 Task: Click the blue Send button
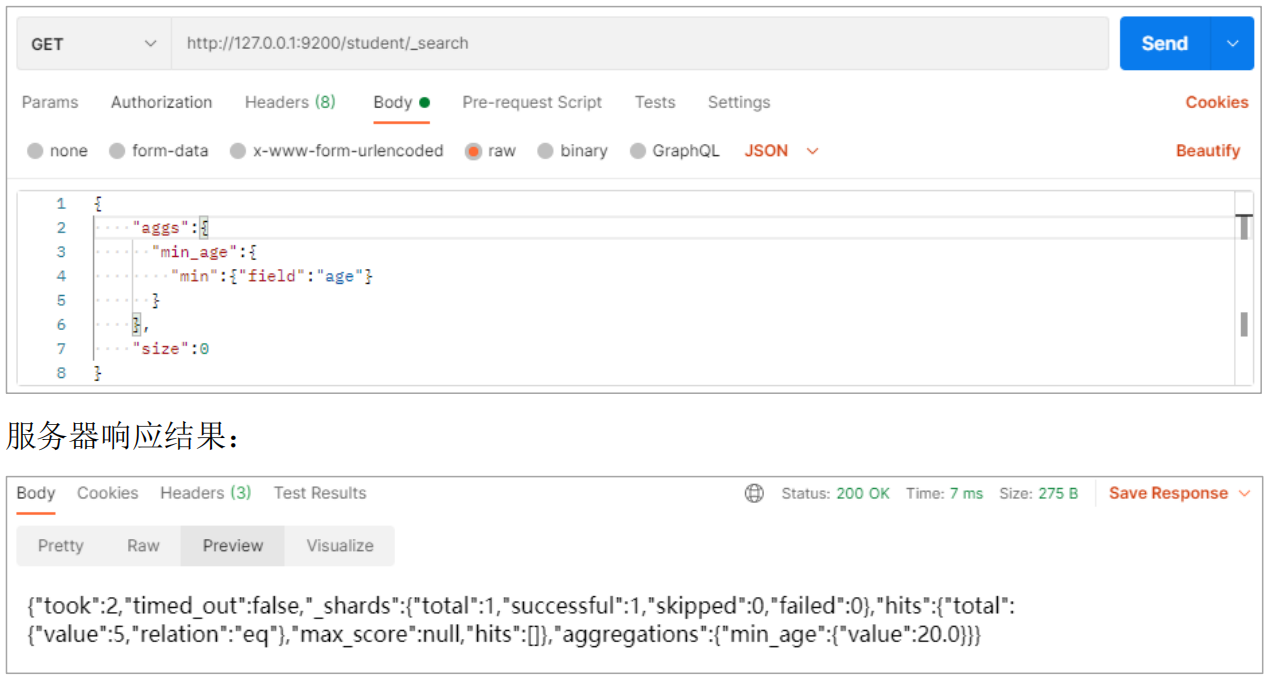click(1164, 44)
